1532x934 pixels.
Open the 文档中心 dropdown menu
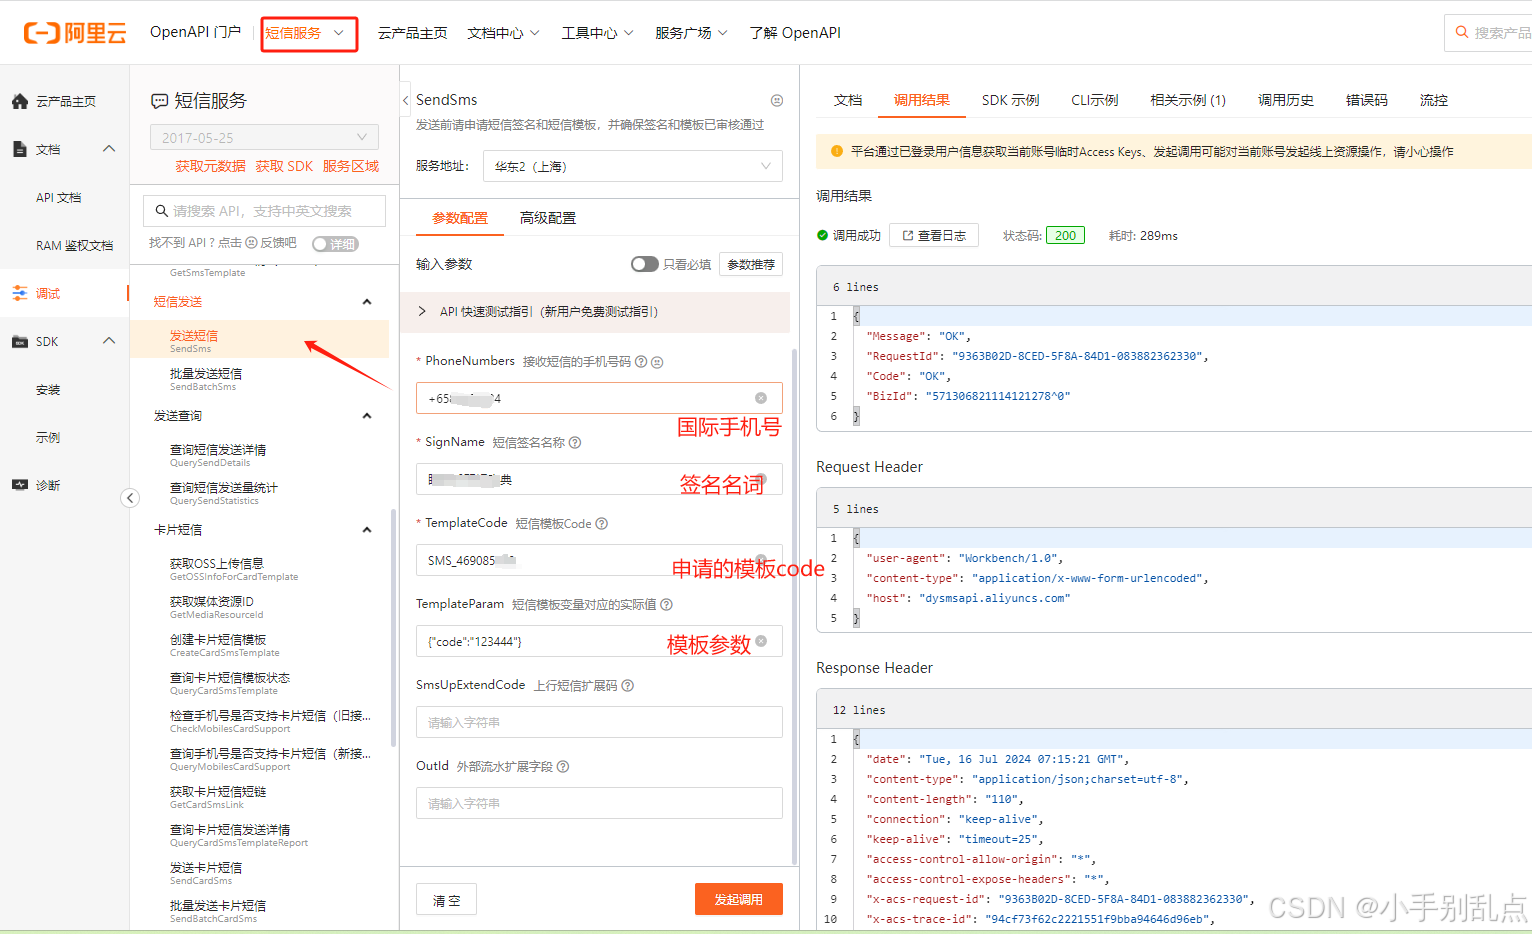coord(503,33)
